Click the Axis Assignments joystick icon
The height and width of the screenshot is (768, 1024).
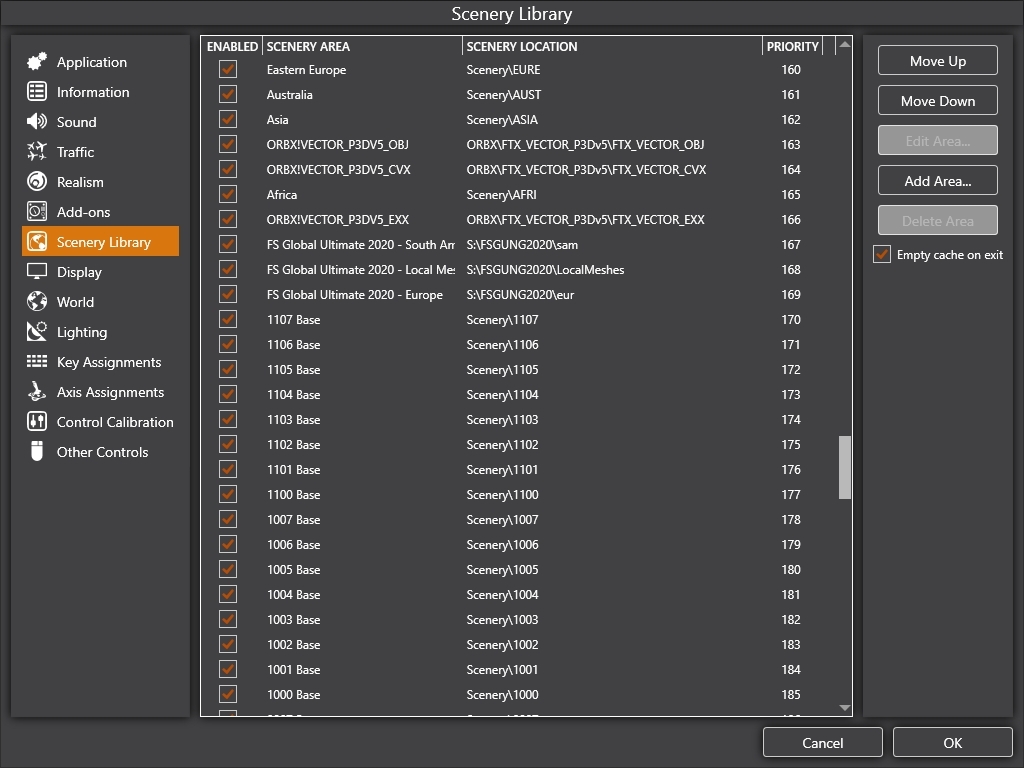coord(37,392)
